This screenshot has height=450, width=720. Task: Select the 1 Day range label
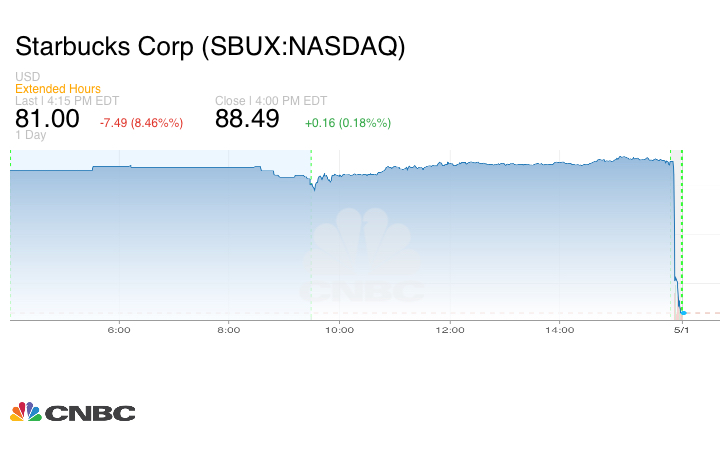pos(31,135)
